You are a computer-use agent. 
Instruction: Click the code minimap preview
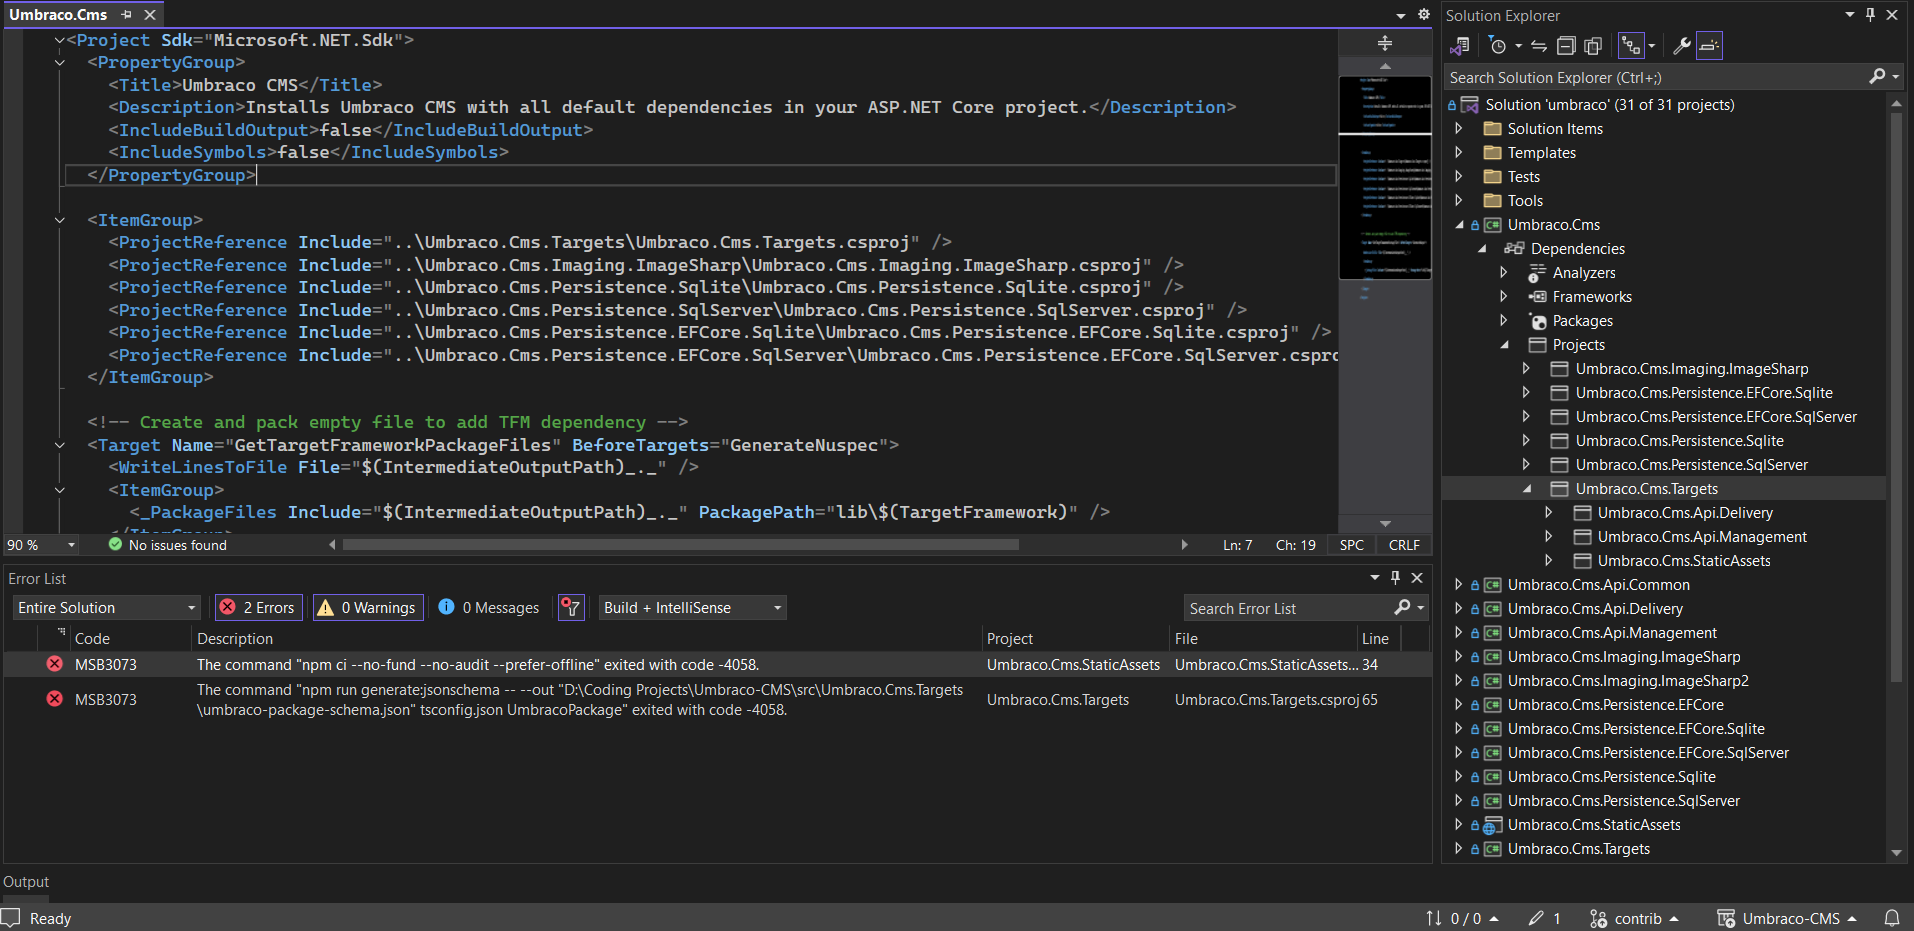[1385, 180]
